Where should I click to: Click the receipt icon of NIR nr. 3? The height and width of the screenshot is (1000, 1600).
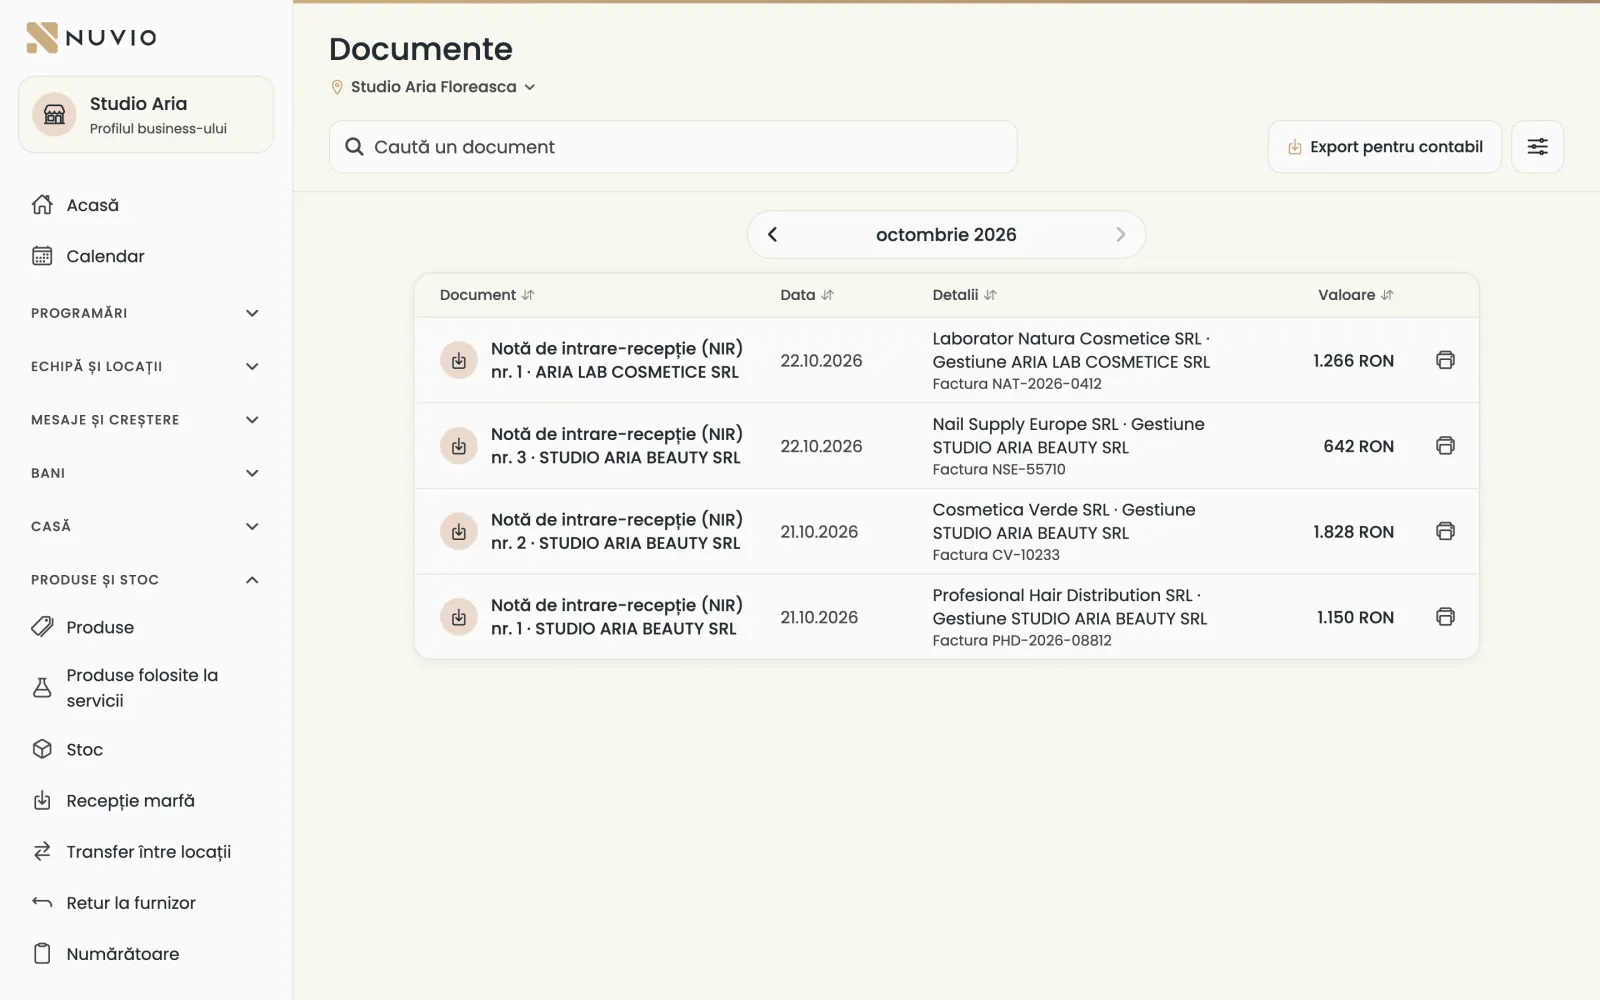coord(459,446)
